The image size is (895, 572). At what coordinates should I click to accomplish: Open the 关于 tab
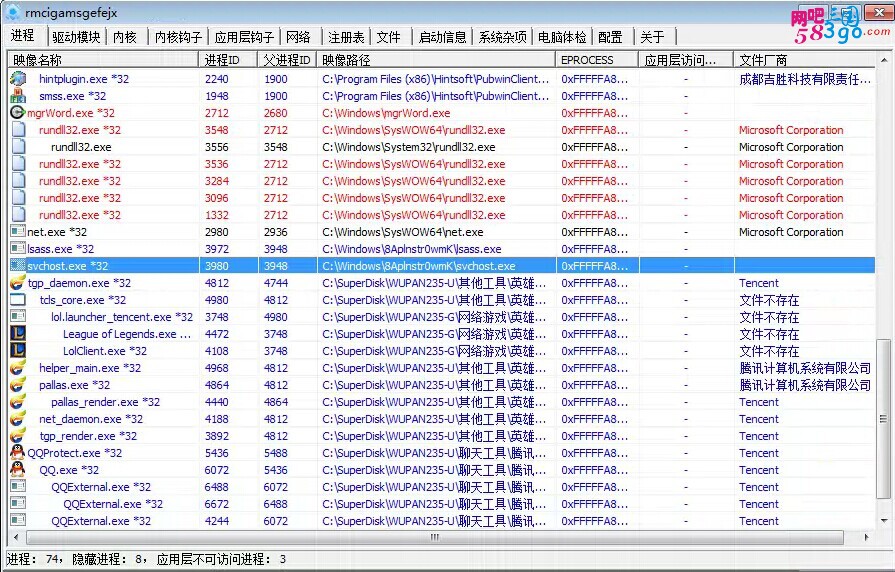click(x=653, y=37)
